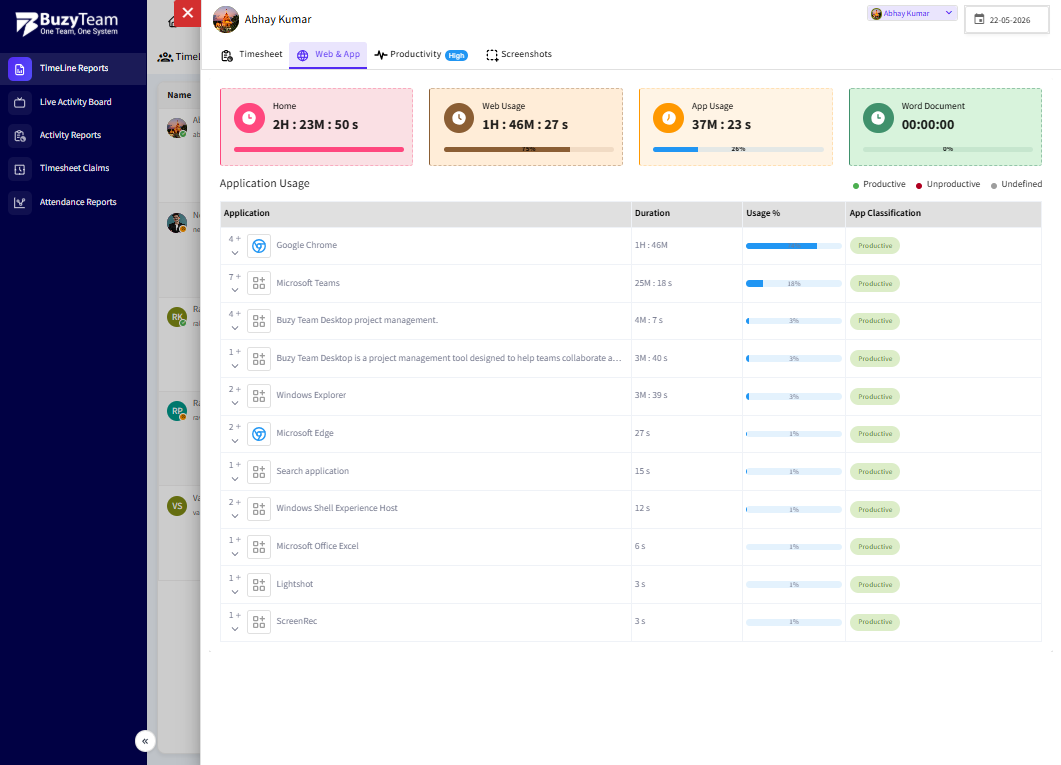The width and height of the screenshot is (1061, 765).
Task: Click the Web Usage clock icon
Action: coord(459,118)
